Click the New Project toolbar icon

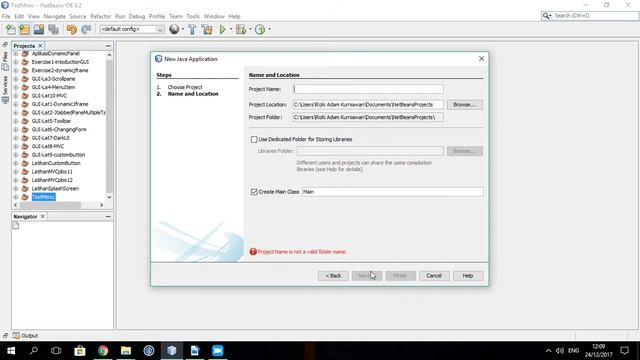point(24,29)
